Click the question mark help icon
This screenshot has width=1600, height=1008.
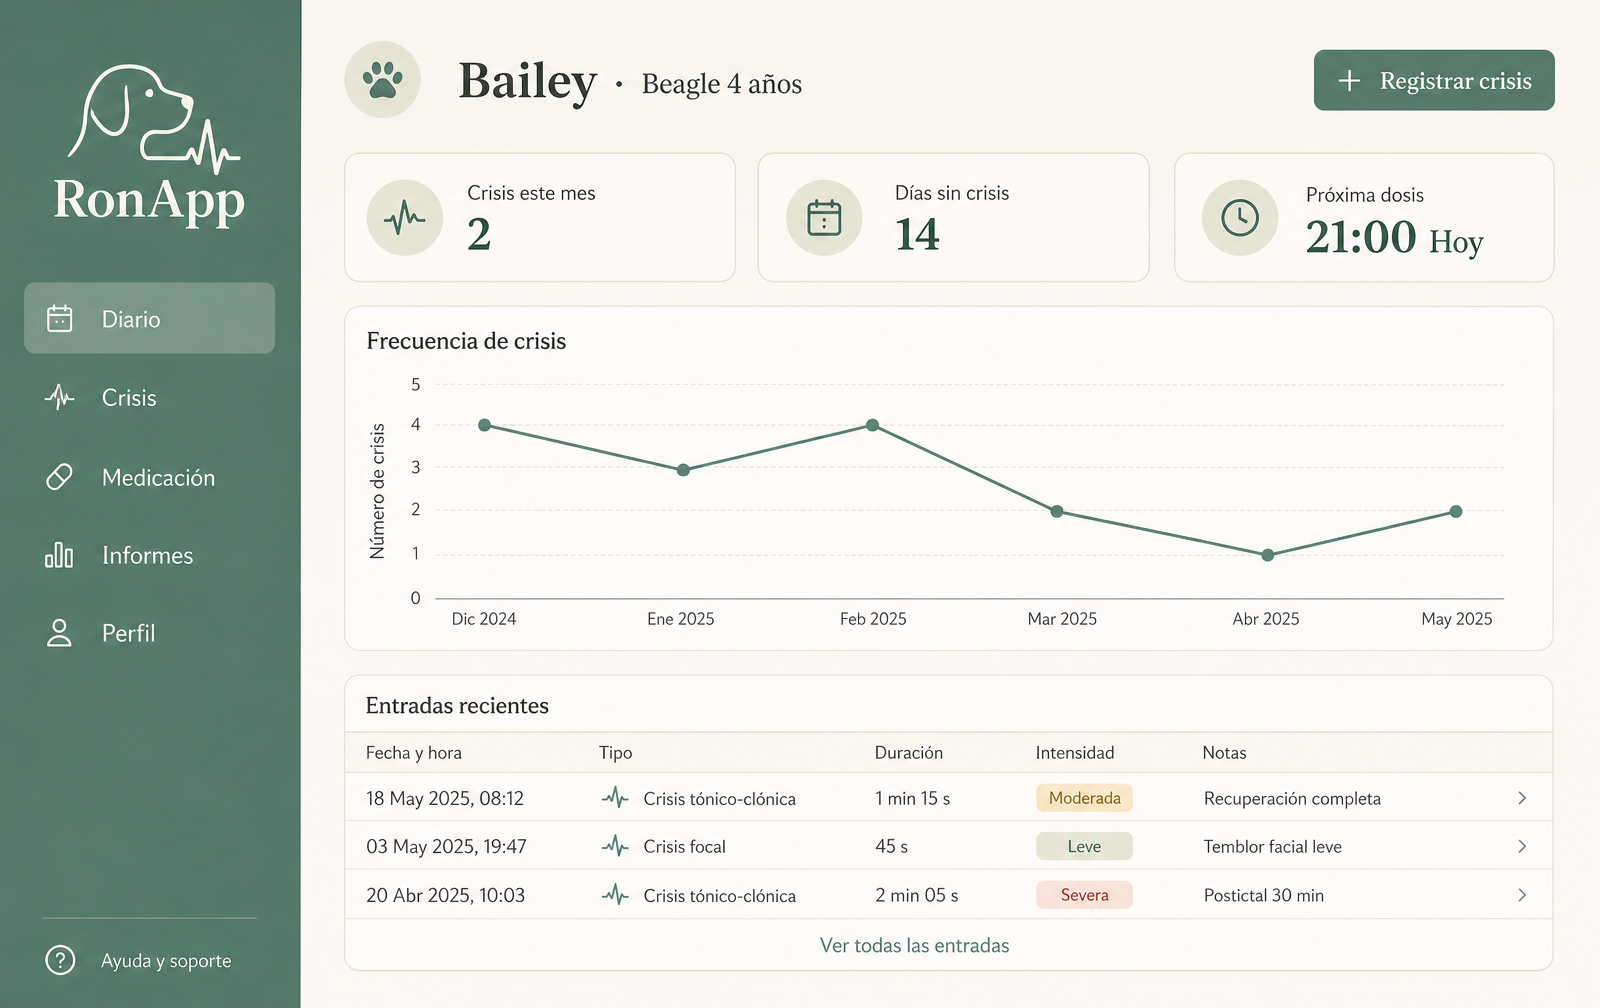pos(60,960)
